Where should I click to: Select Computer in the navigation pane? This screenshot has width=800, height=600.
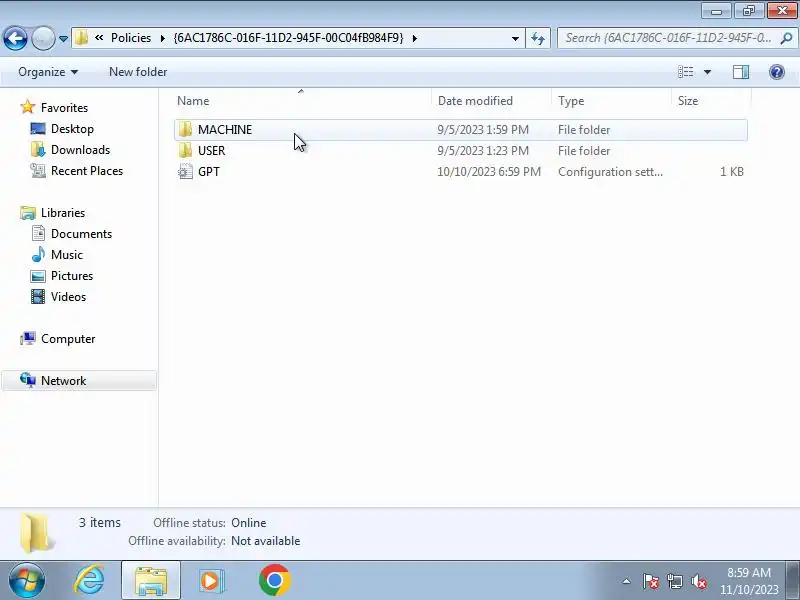(68, 339)
